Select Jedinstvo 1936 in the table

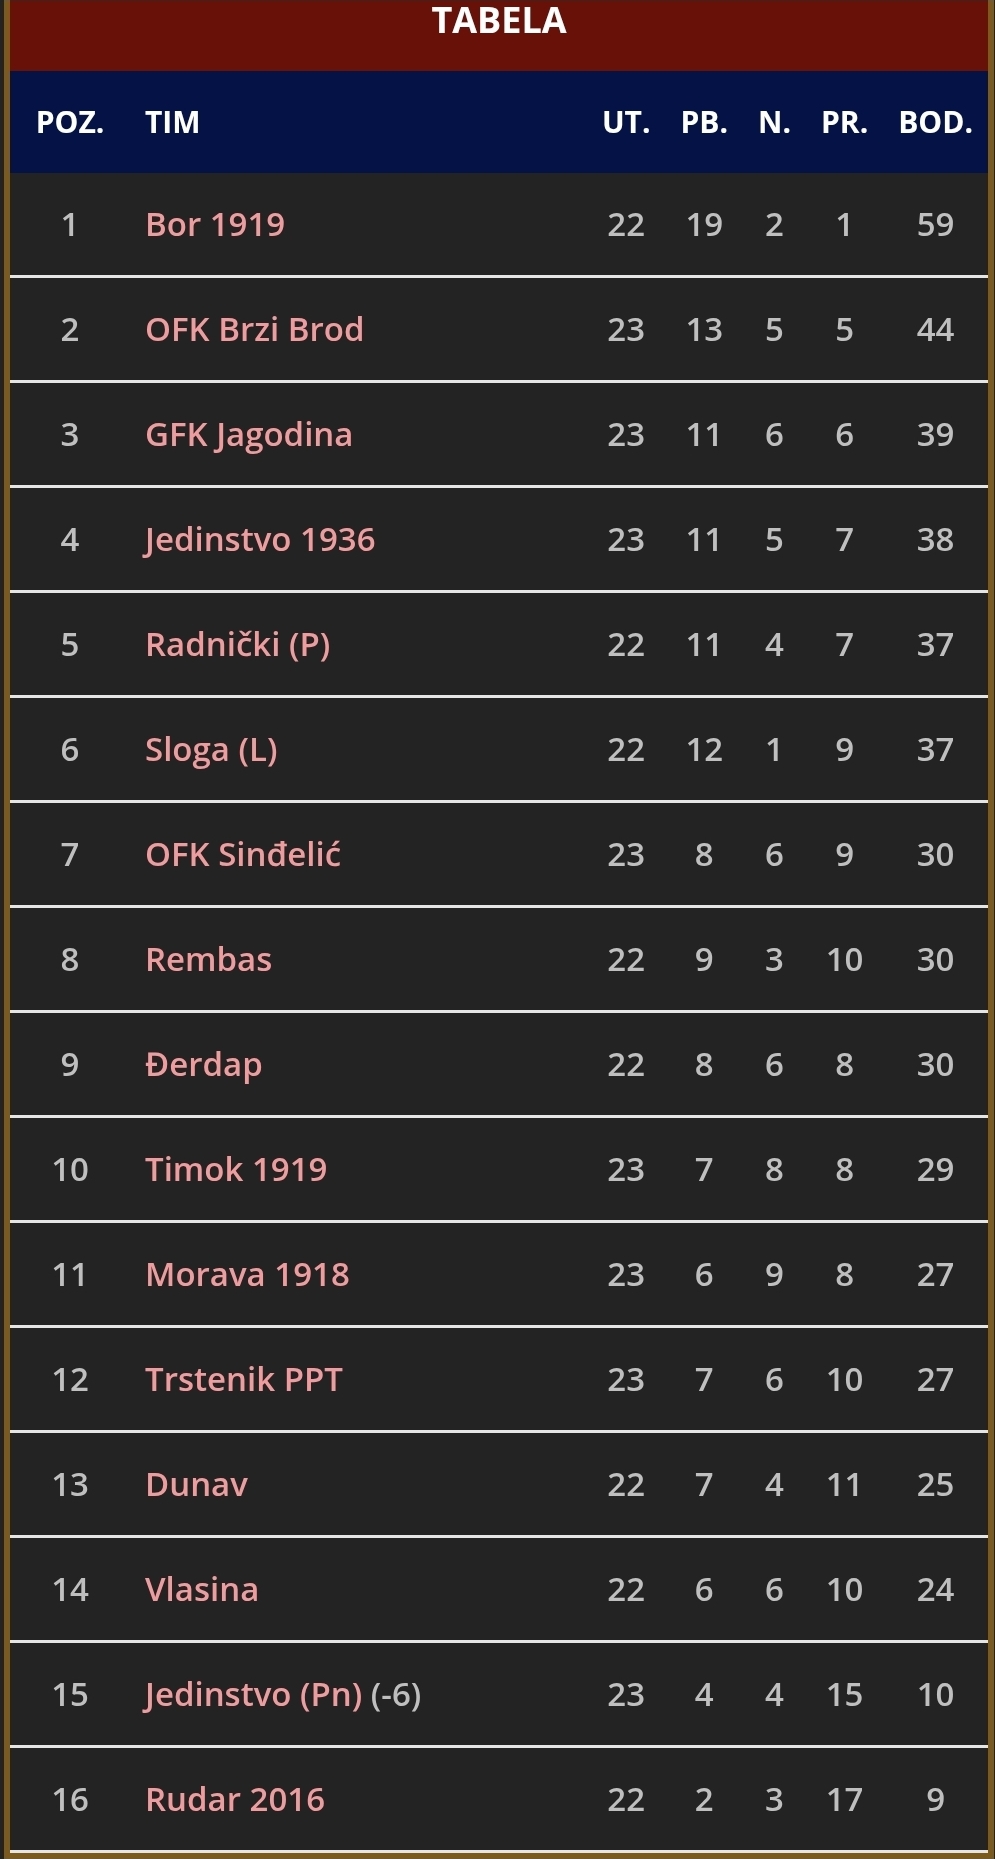[x=259, y=540]
